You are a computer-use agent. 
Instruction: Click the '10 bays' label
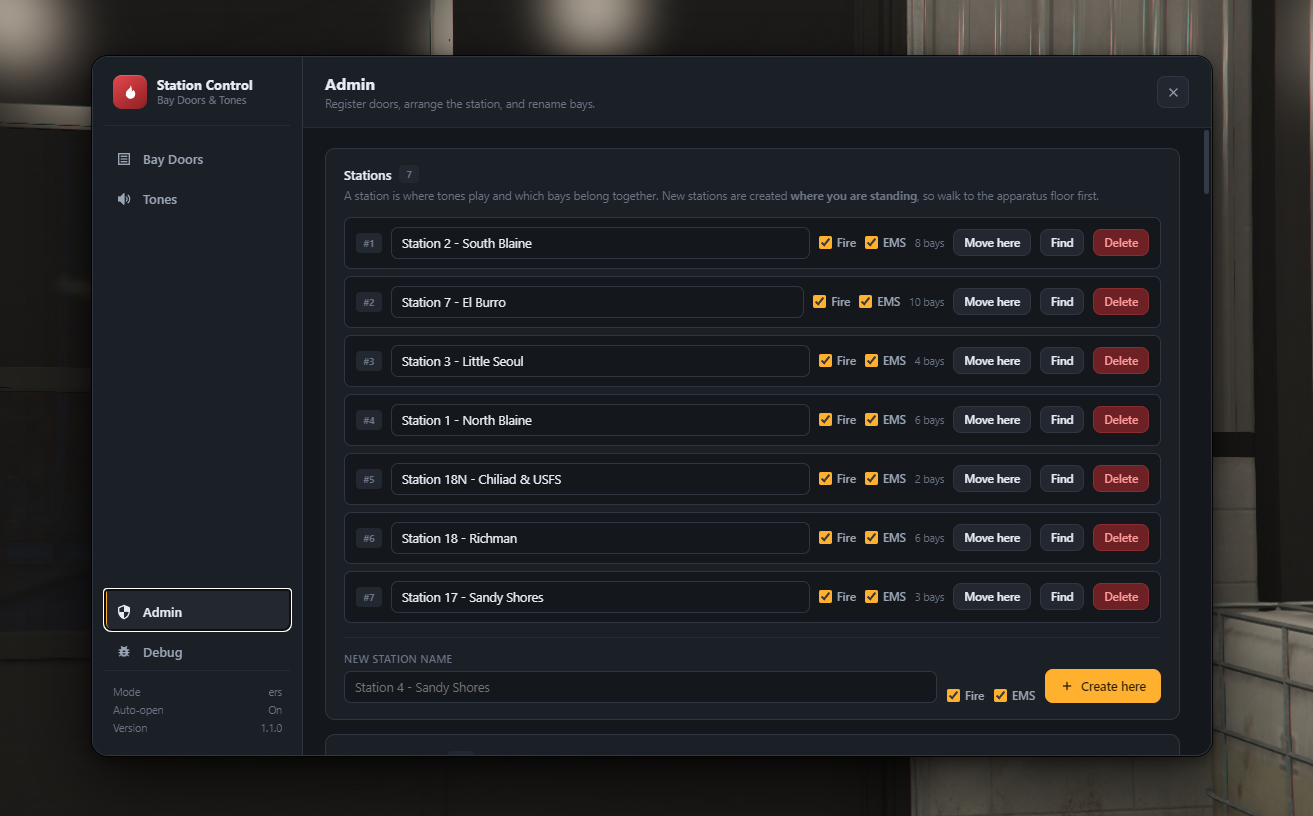coord(926,302)
